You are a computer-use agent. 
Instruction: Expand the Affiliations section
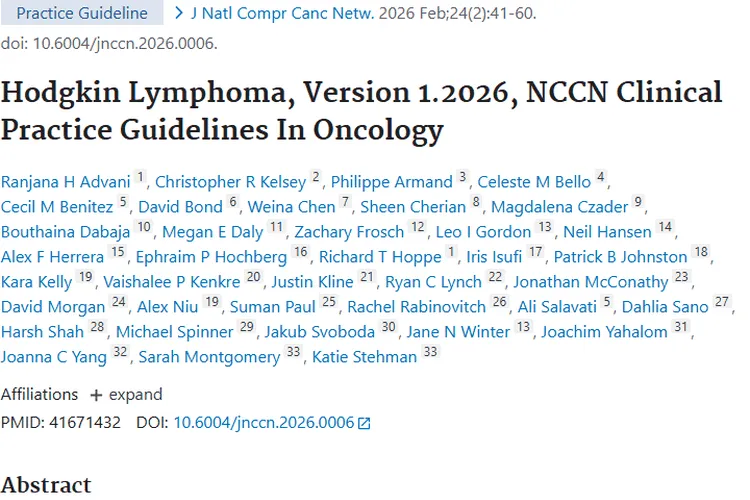(135, 395)
